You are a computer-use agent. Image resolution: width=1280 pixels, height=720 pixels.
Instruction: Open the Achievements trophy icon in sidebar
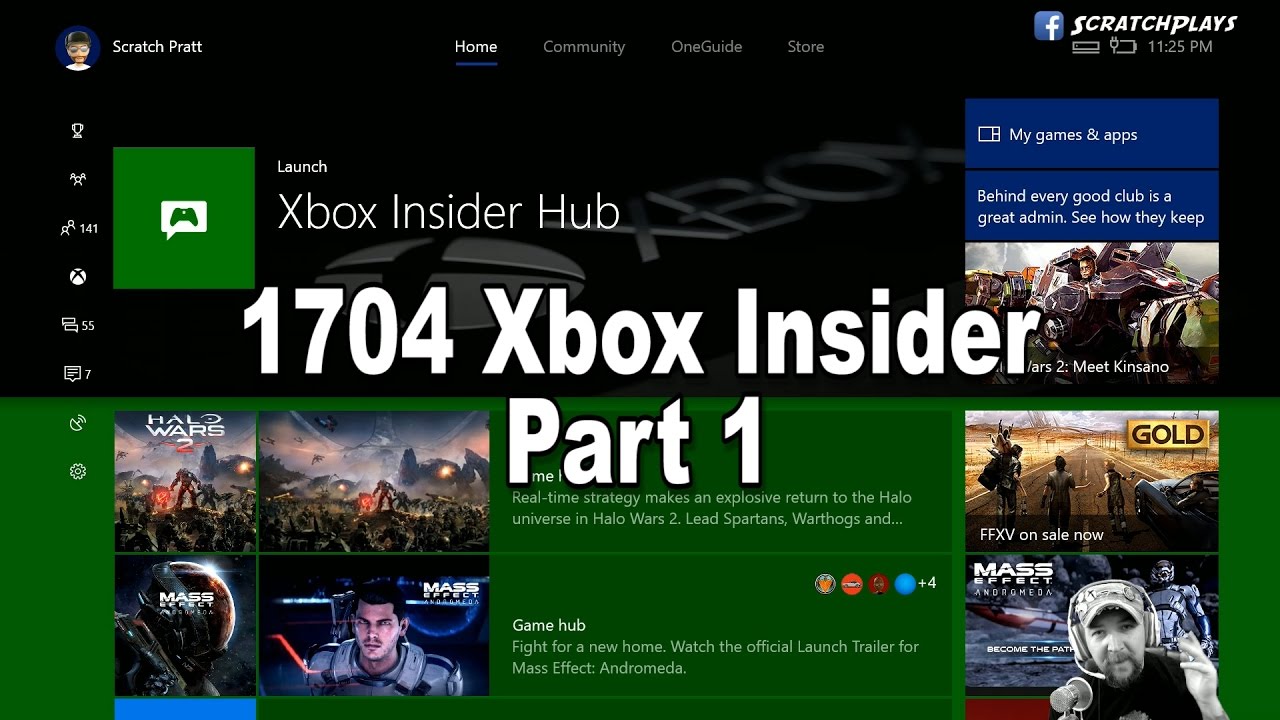pyautogui.click(x=78, y=131)
